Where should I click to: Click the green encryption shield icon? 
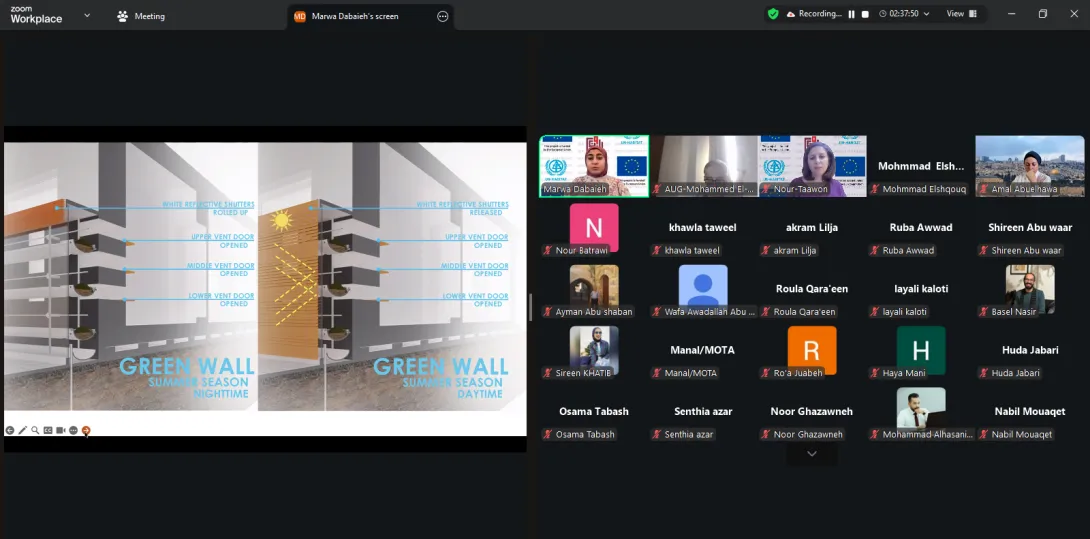pyautogui.click(x=773, y=14)
